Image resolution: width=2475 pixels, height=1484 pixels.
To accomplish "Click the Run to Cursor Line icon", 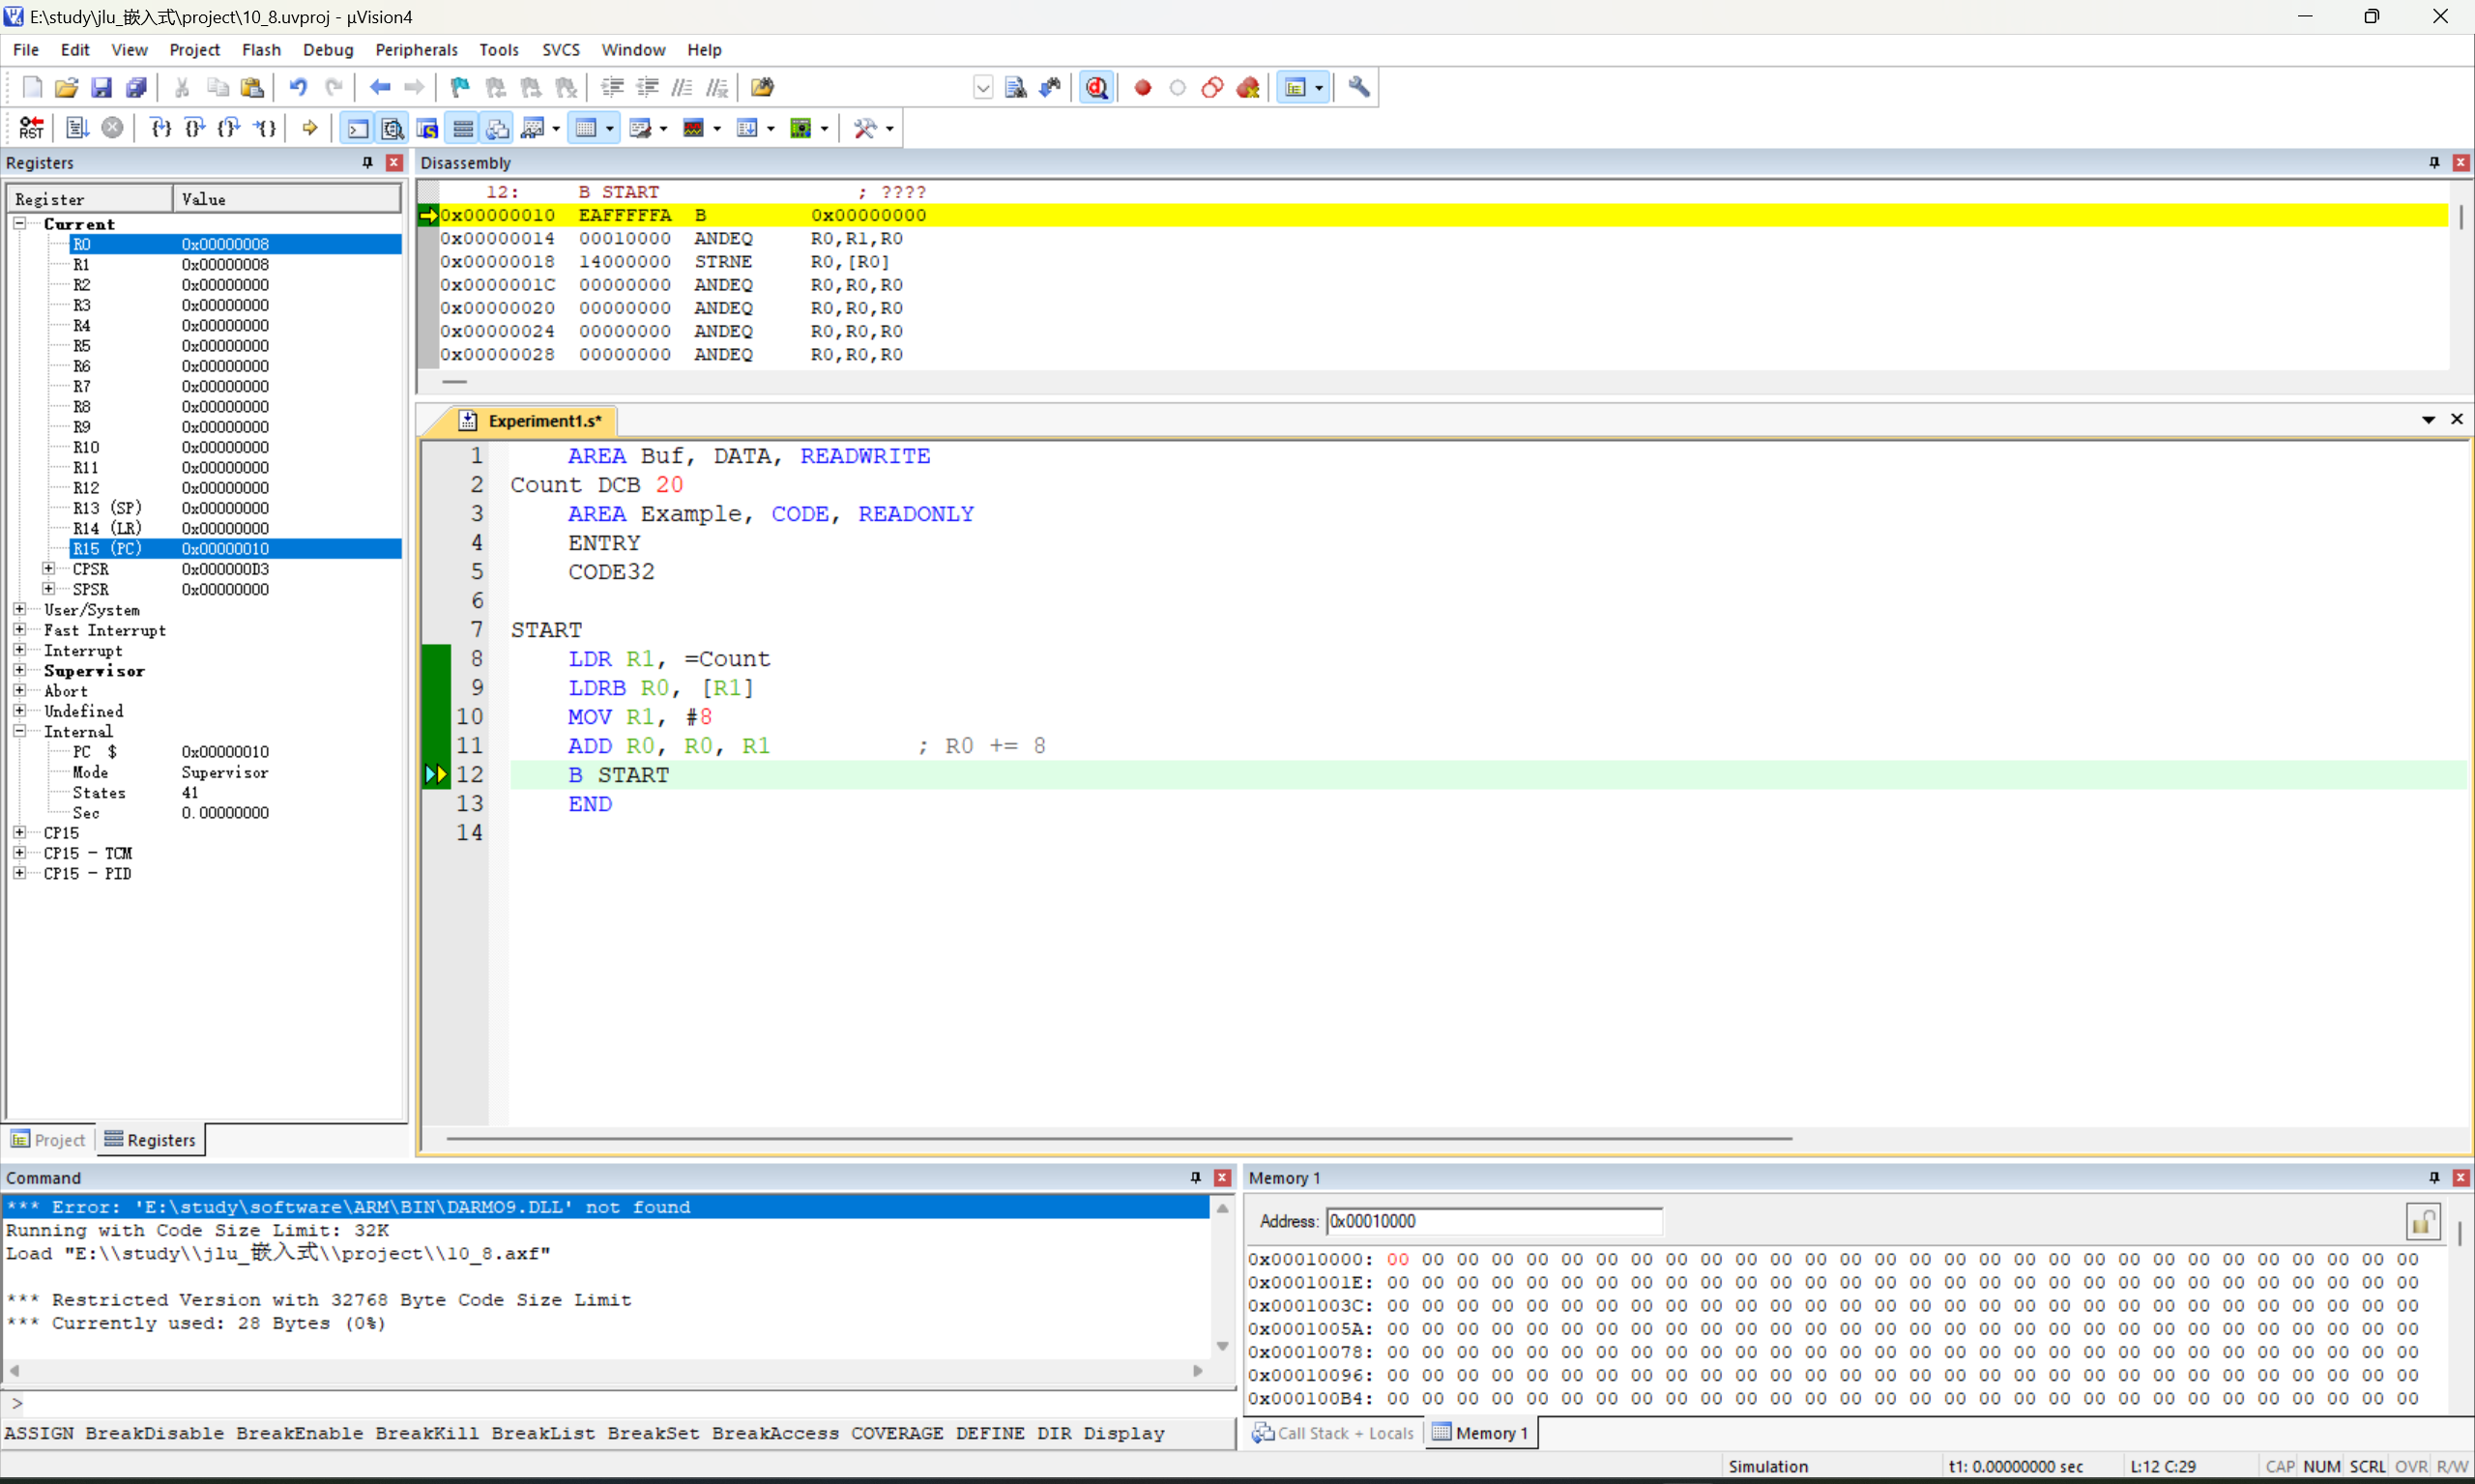I will coord(264,128).
